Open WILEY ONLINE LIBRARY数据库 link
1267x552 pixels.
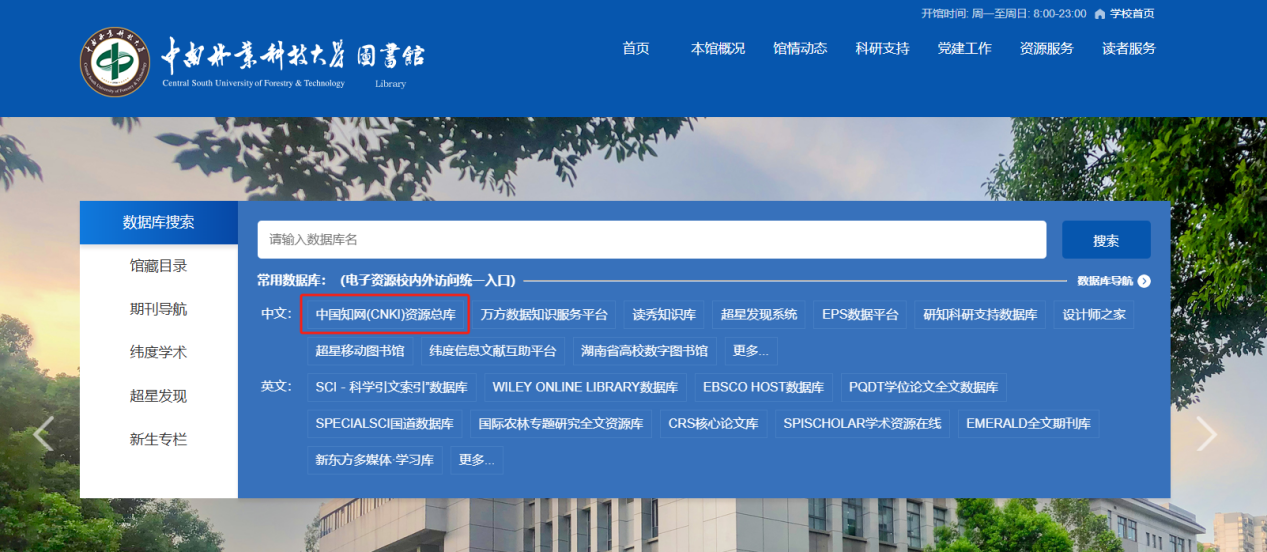pyautogui.click(x=585, y=387)
